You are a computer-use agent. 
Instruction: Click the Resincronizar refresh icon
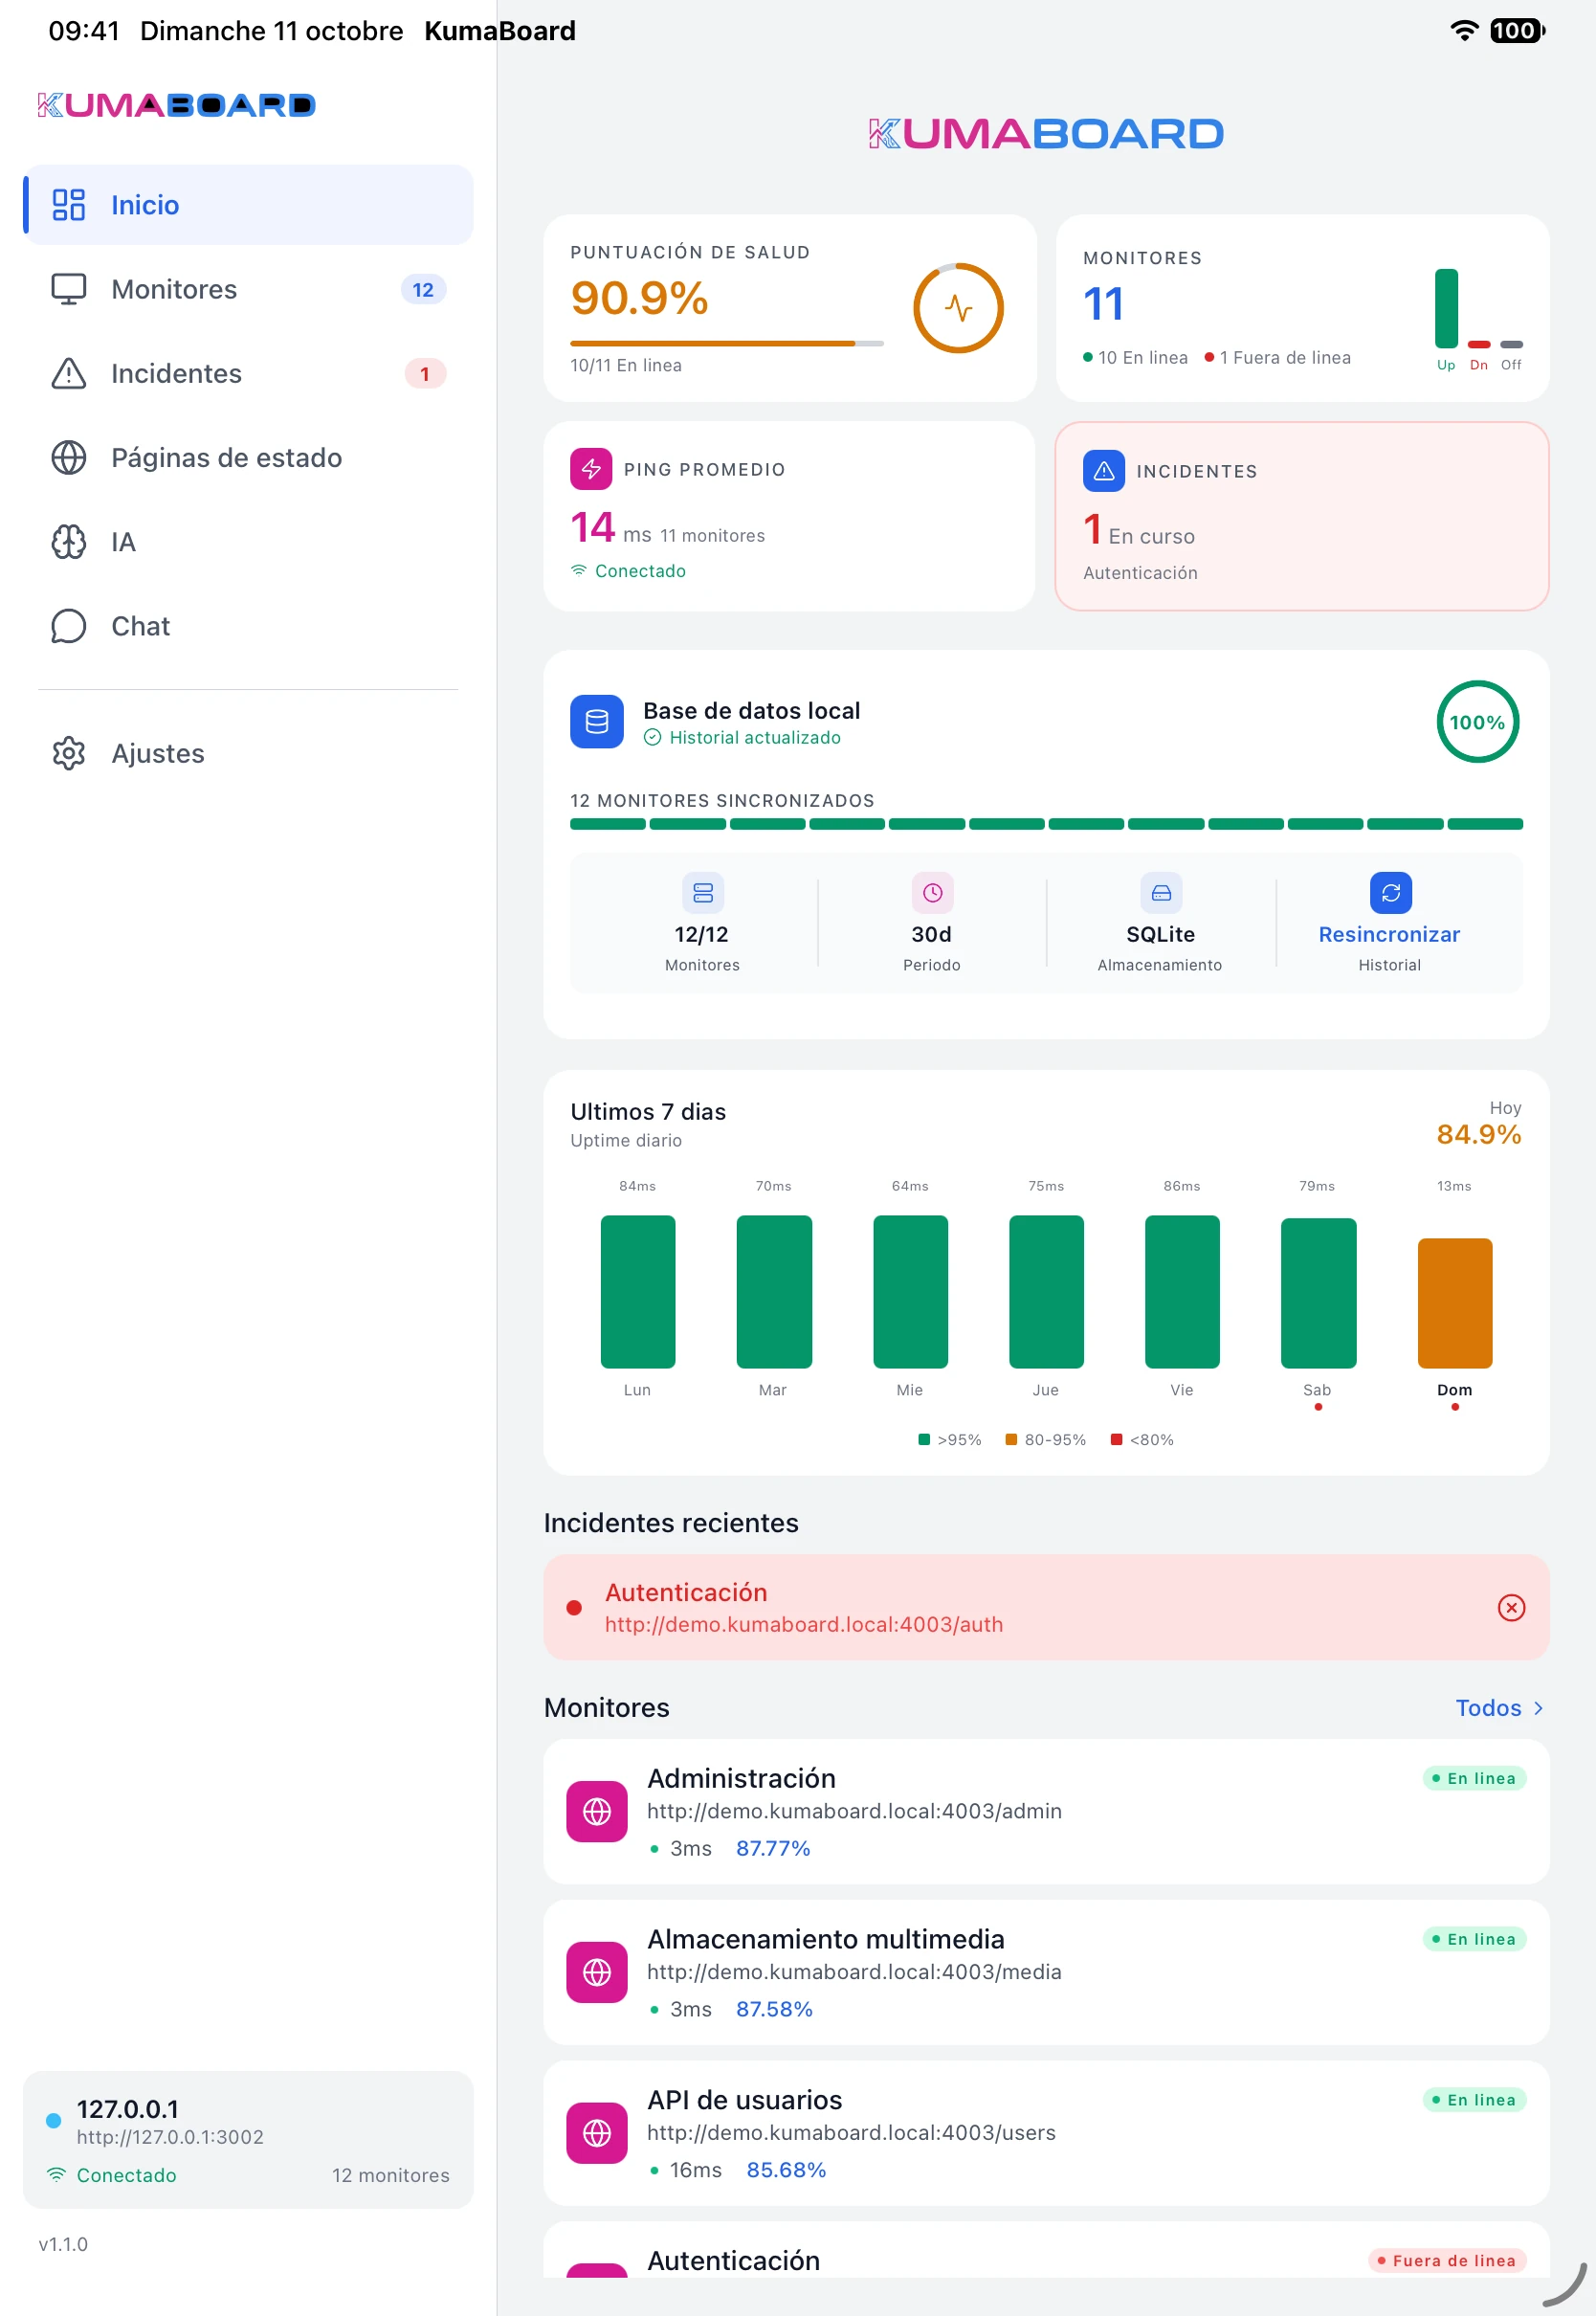point(1390,893)
